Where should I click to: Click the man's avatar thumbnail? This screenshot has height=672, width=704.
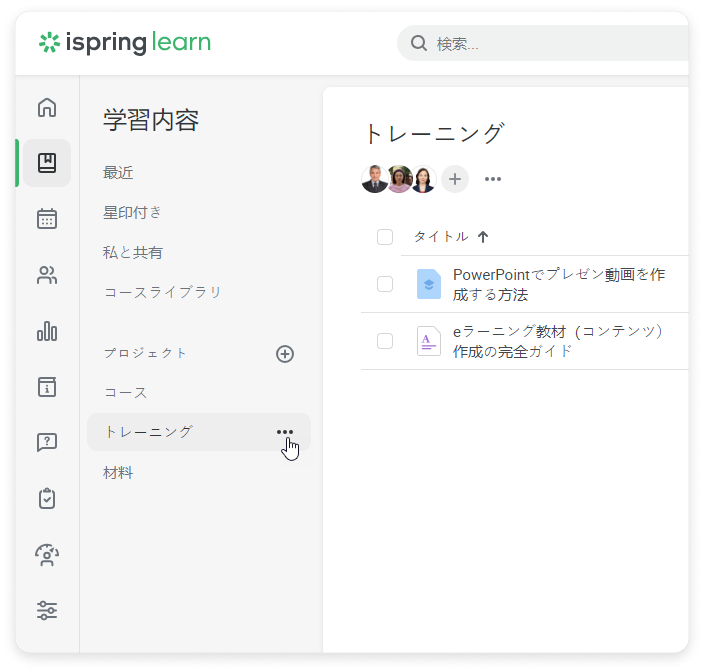[374, 179]
